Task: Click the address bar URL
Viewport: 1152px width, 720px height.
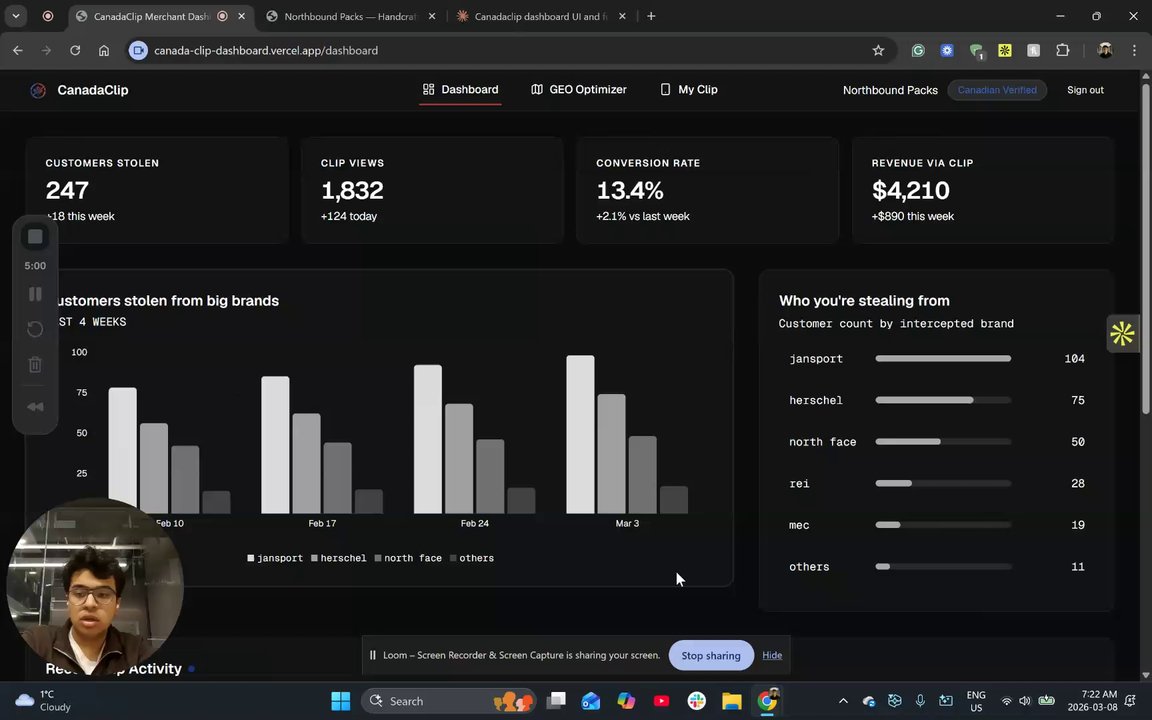Action: point(266,51)
